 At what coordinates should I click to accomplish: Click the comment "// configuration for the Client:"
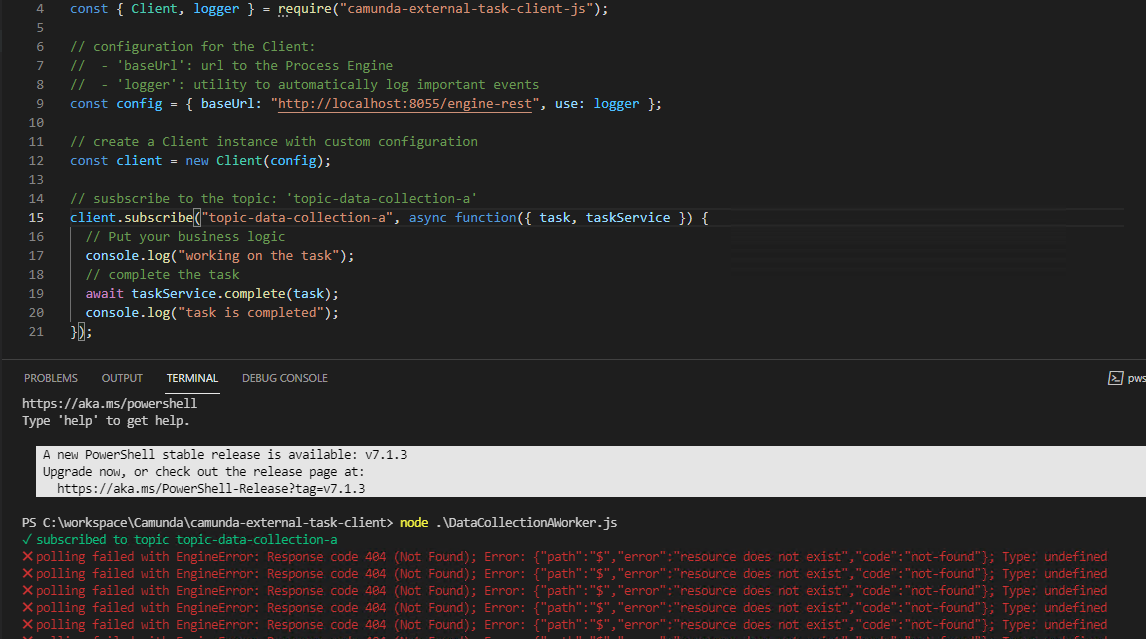pyautogui.click(x=193, y=47)
